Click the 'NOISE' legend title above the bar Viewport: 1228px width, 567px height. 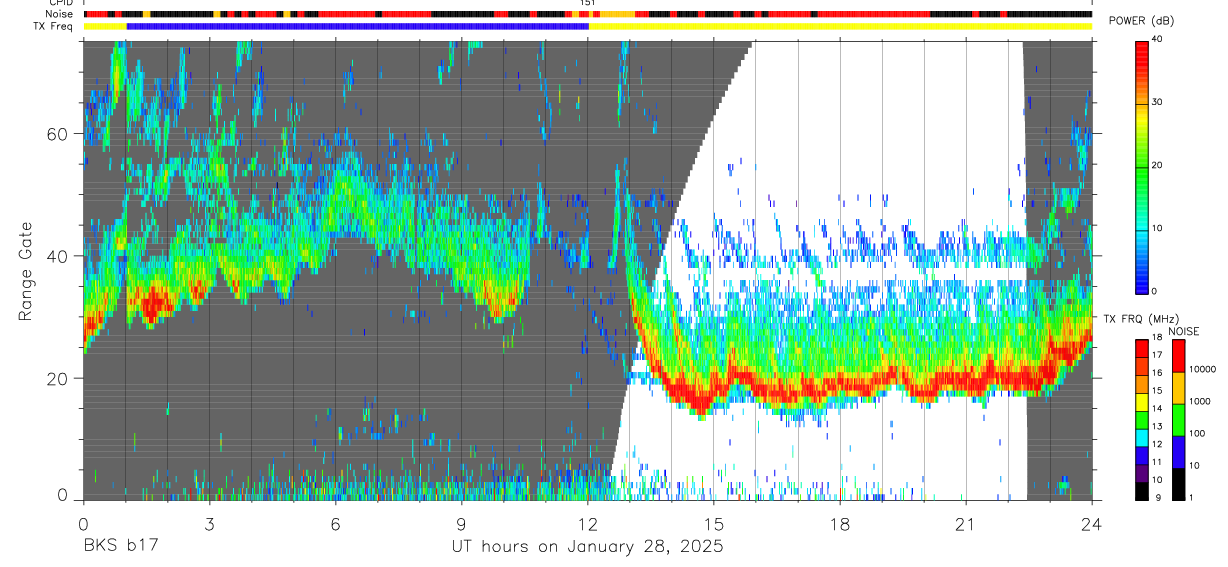coord(1184,331)
